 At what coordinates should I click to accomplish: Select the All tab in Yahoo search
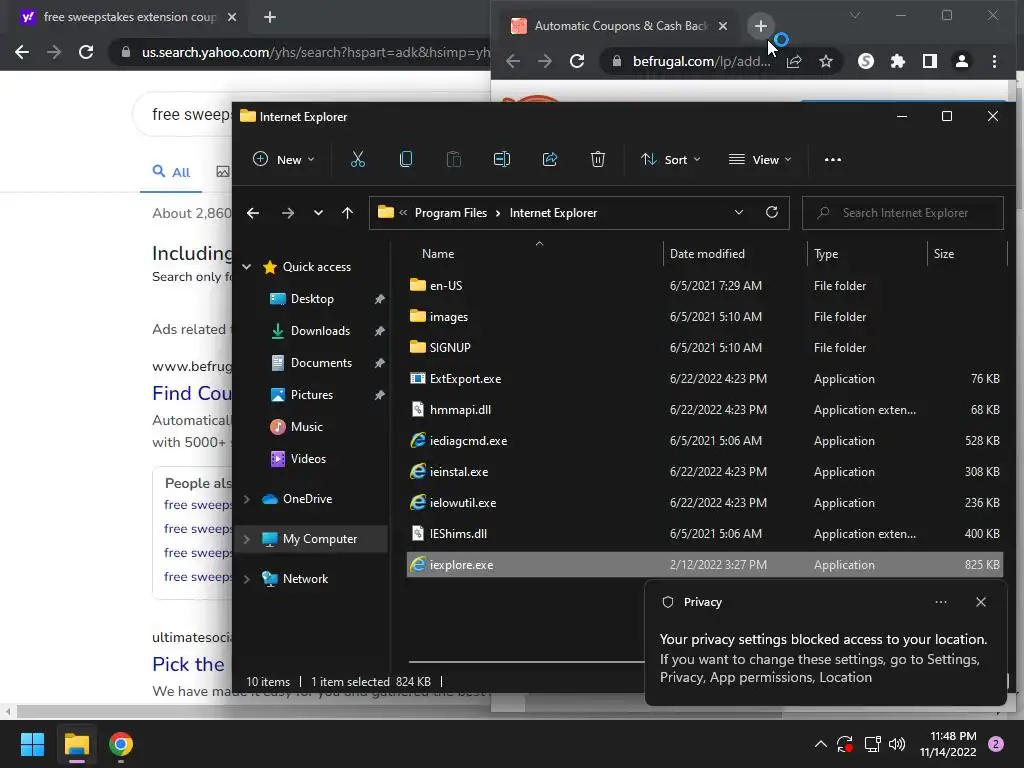[171, 172]
